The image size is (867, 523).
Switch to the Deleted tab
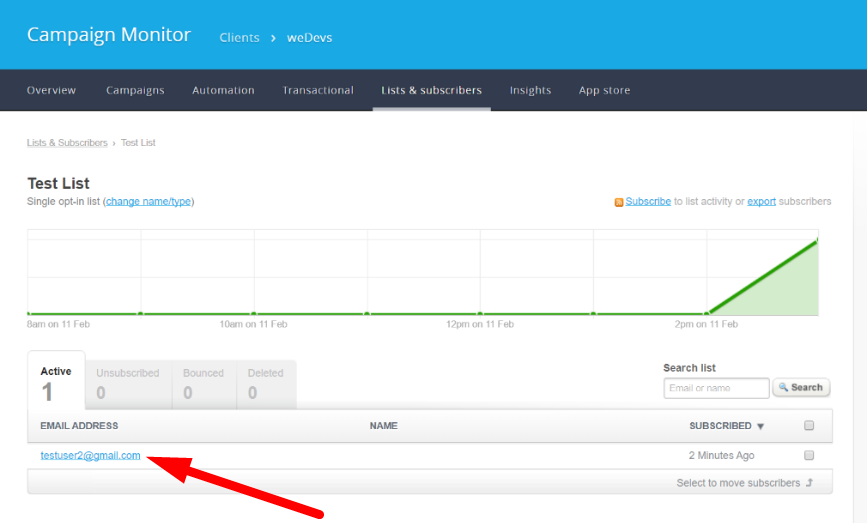tap(266, 385)
